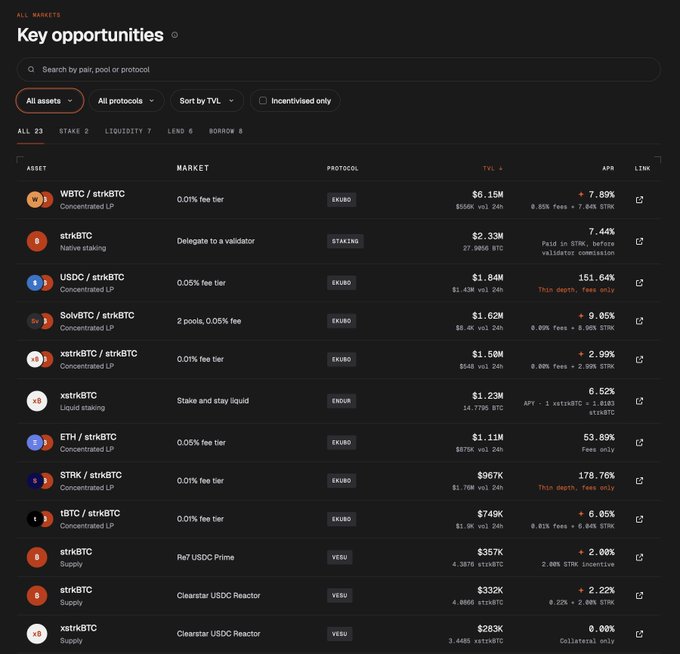The width and height of the screenshot is (680, 654).
Task: Click the Re7 USDC Prime market text
Action: (x=206, y=557)
